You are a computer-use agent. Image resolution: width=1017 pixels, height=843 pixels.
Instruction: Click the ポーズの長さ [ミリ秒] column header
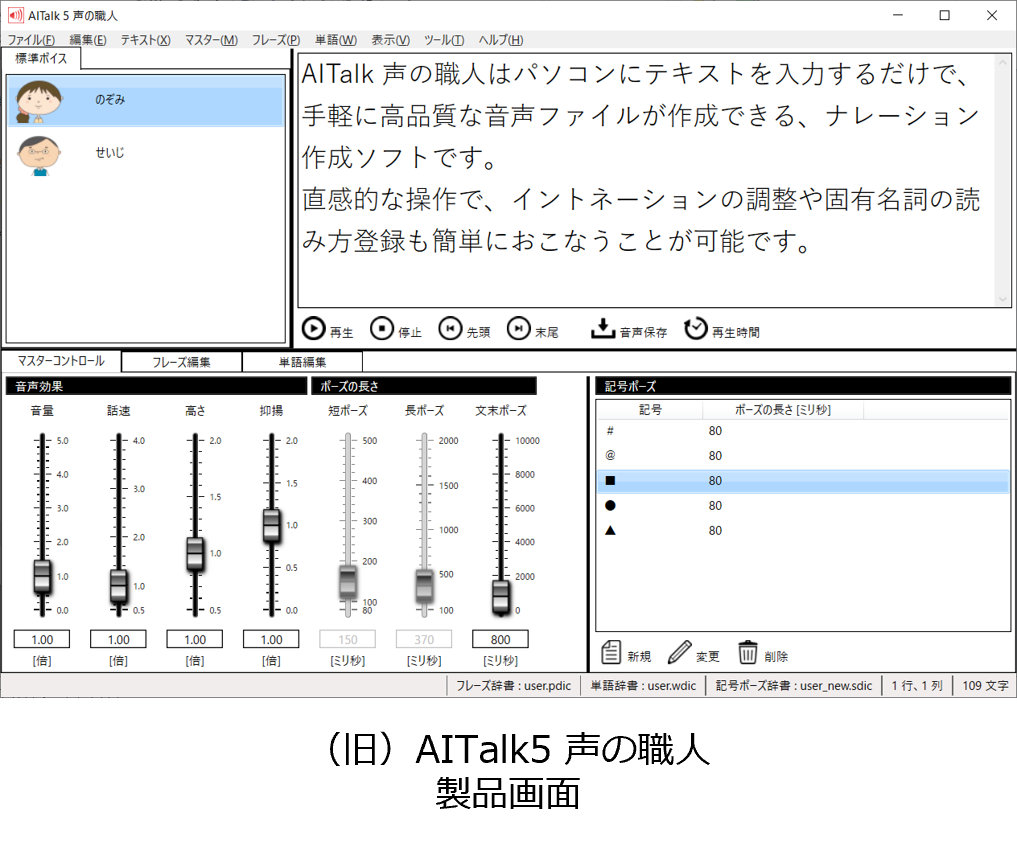783,410
